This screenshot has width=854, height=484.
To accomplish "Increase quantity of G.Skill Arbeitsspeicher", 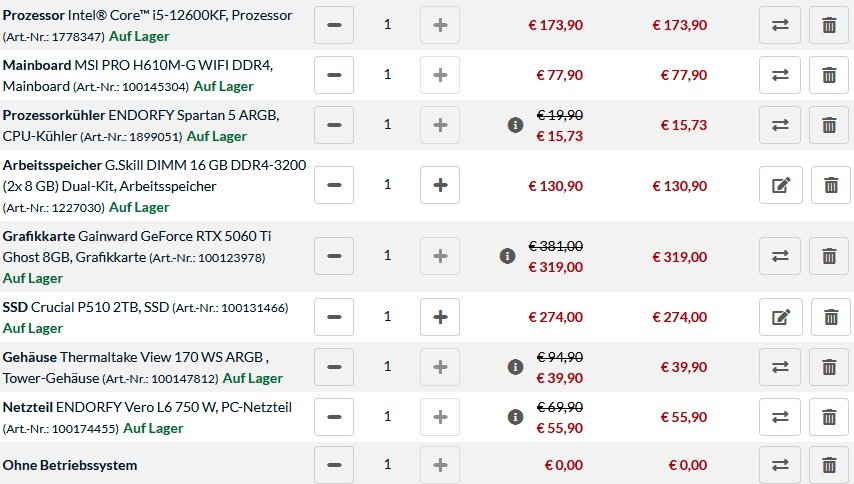I will (x=440, y=185).
